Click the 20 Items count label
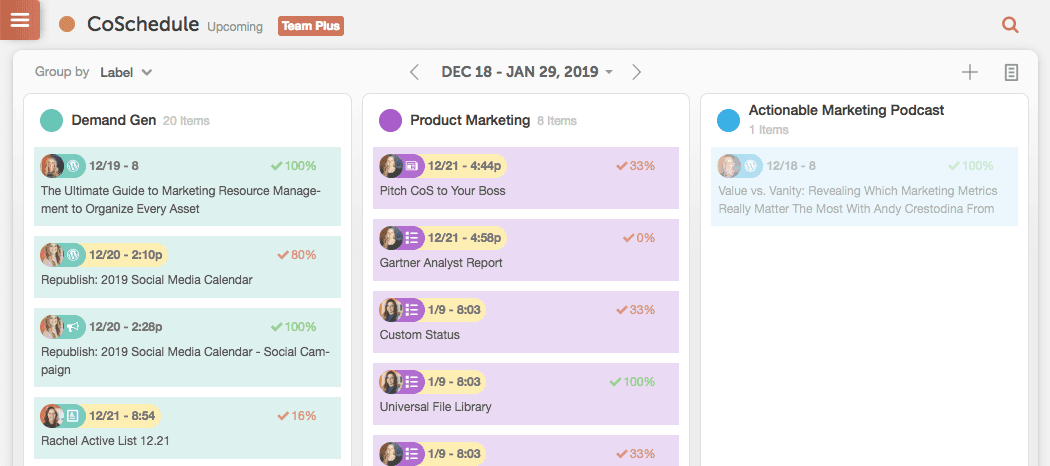The height and width of the screenshot is (466, 1050). pos(186,121)
